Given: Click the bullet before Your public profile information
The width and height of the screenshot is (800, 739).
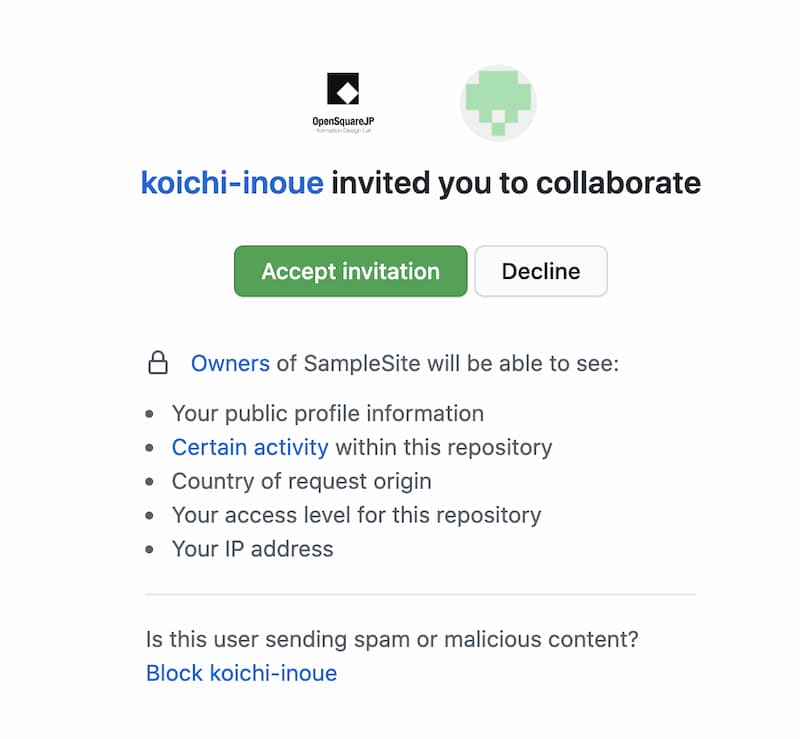Looking at the screenshot, I should pyautogui.click(x=150, y=413).
